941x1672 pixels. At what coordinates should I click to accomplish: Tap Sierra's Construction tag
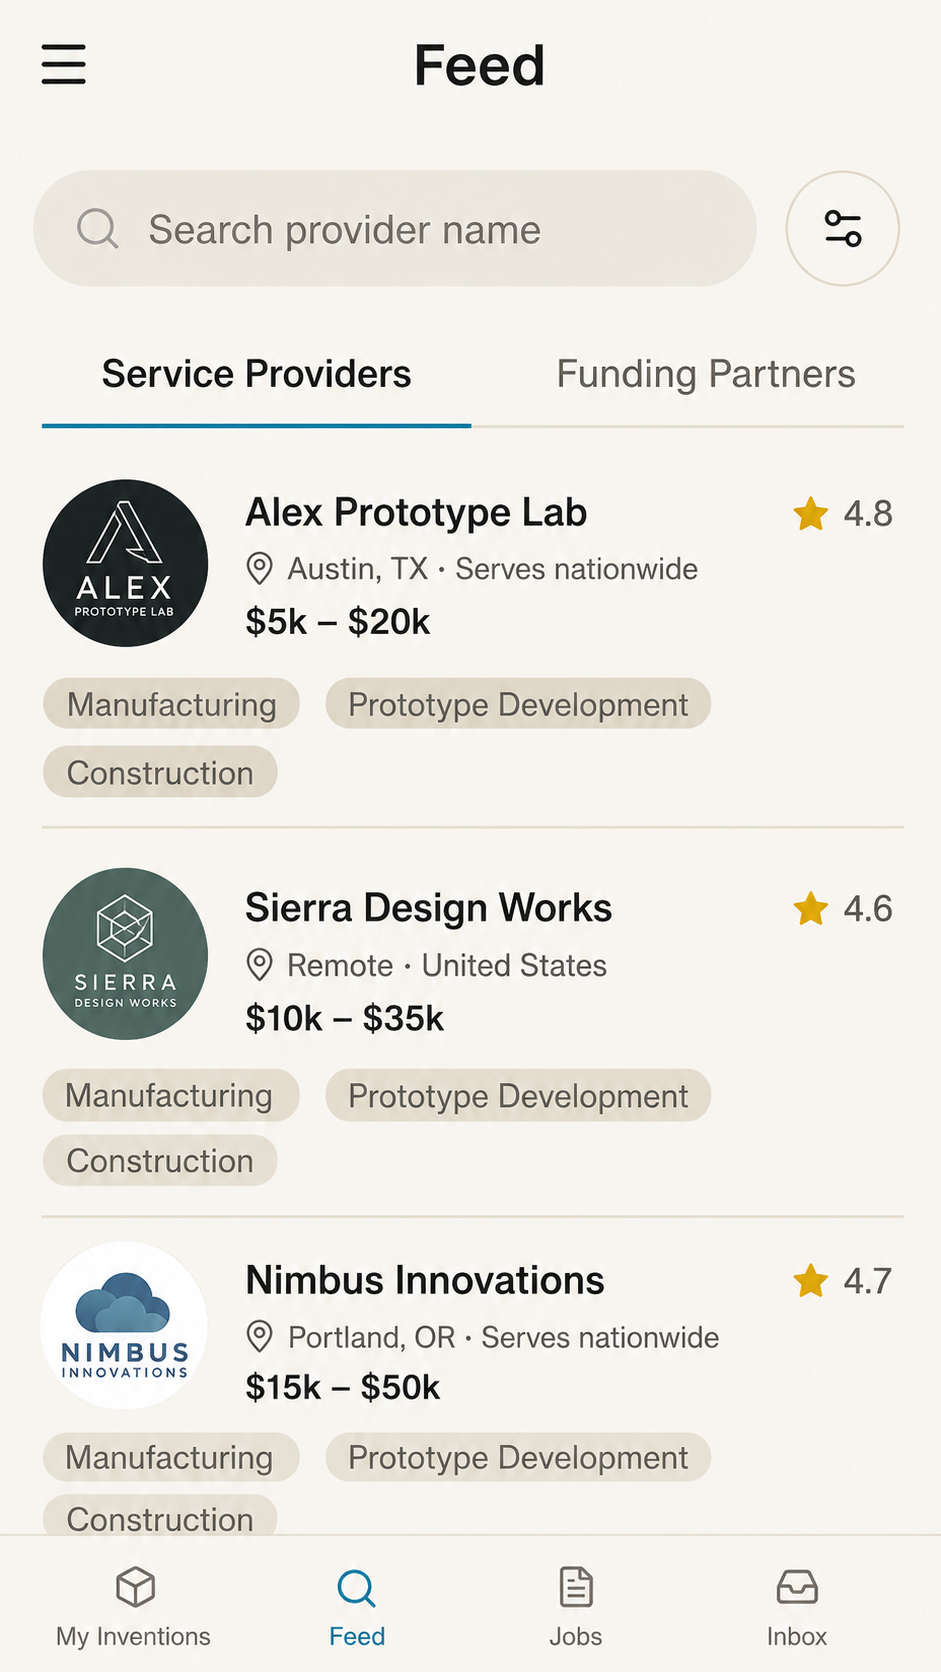pyautogui.click(x=160, y=1161)
